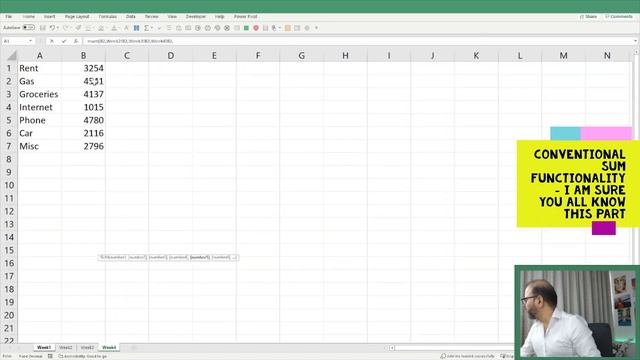
Task: Click the cell containing Groceries
Action: tap(40, 94)
